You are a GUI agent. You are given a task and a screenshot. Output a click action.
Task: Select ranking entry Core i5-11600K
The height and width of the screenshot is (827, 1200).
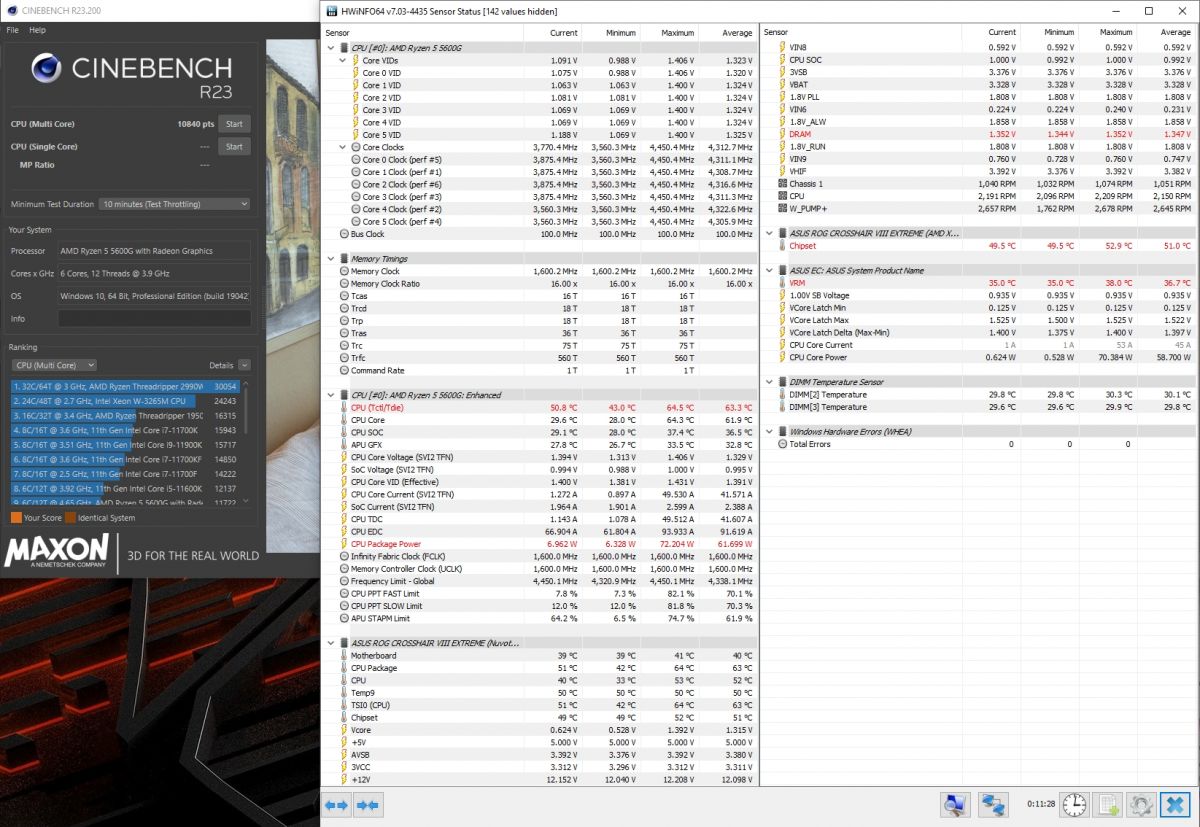tap(125, 488)
